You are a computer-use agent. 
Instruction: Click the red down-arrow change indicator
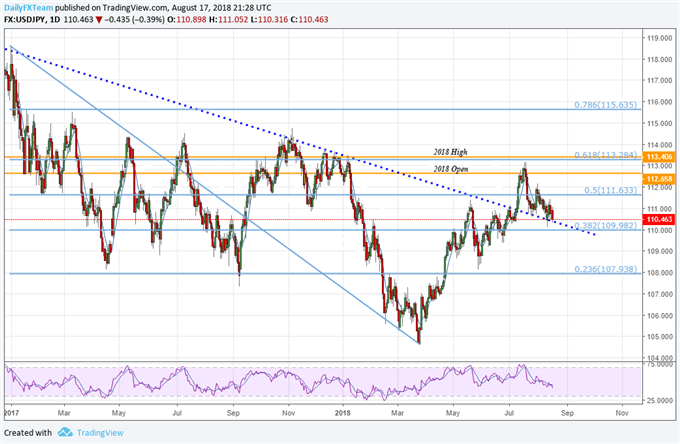[99, 20]
